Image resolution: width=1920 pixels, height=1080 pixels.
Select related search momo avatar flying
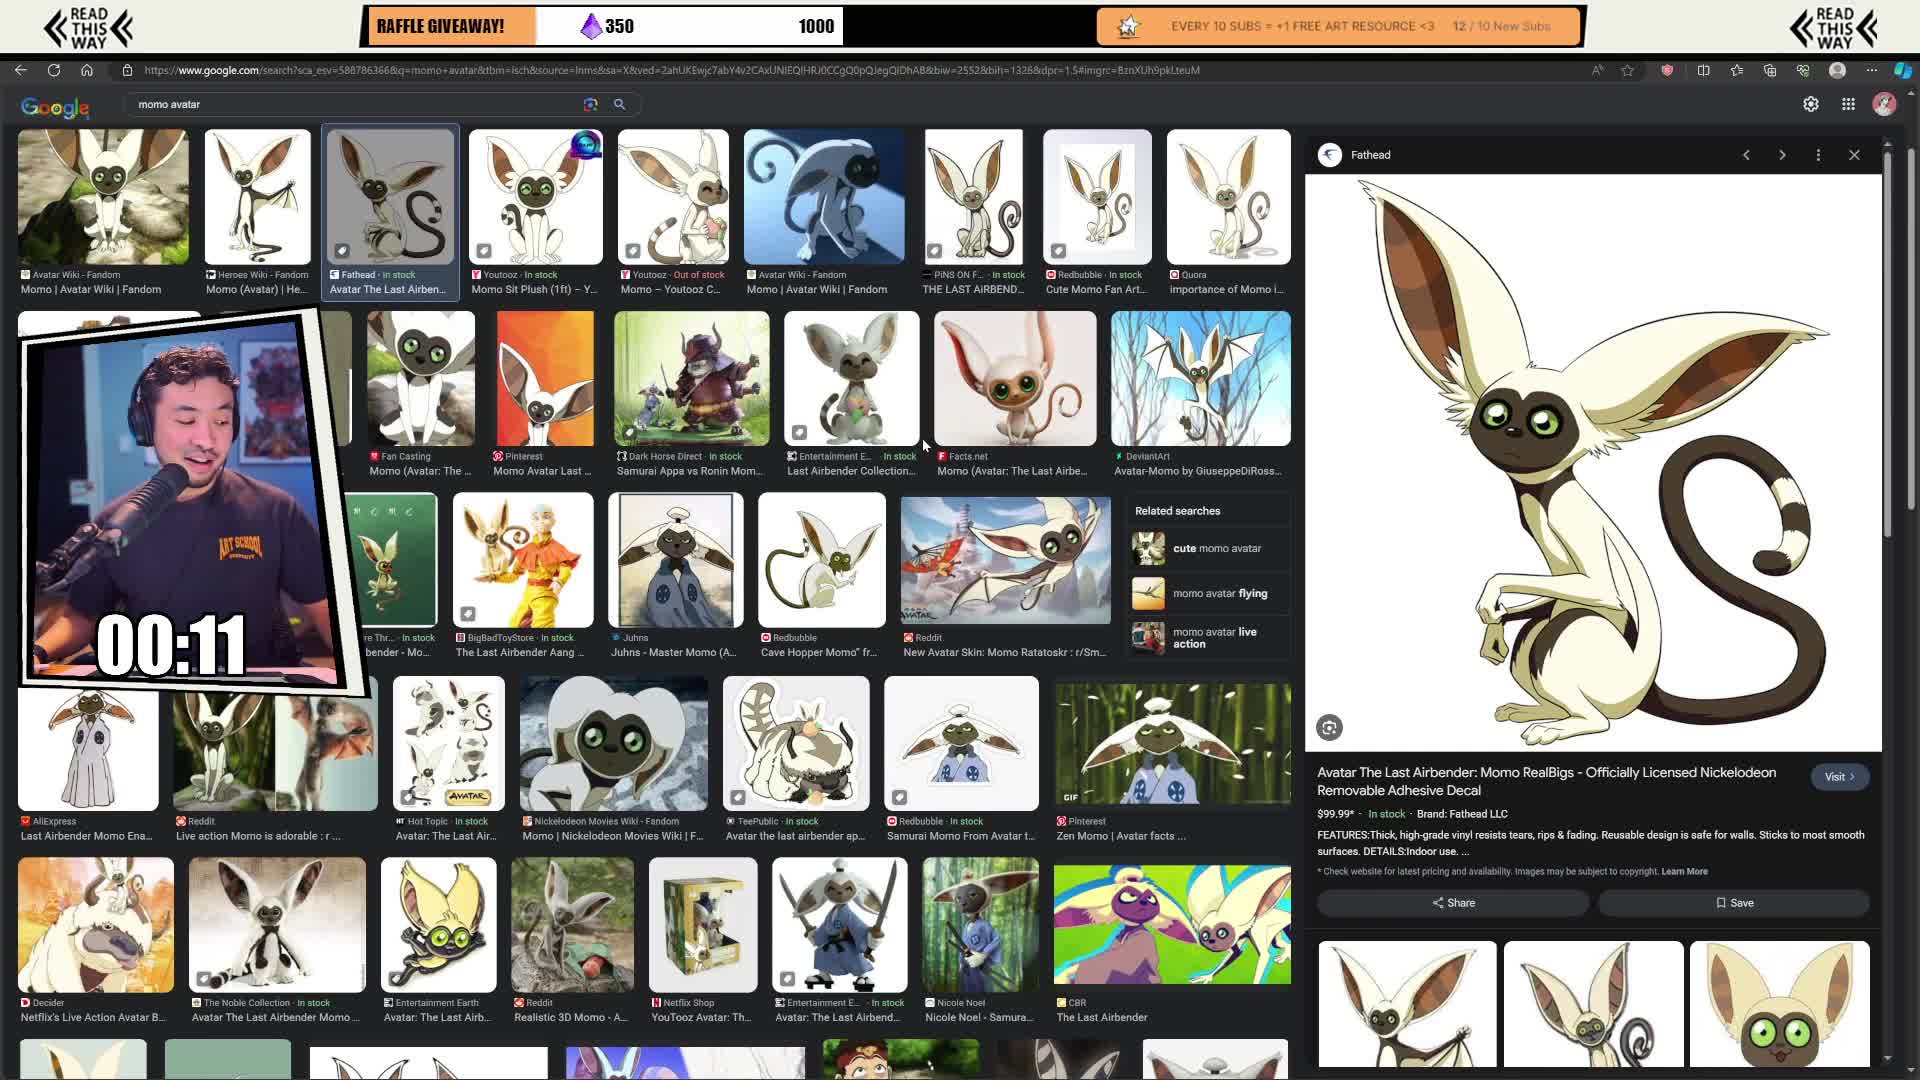[1208, 593]
